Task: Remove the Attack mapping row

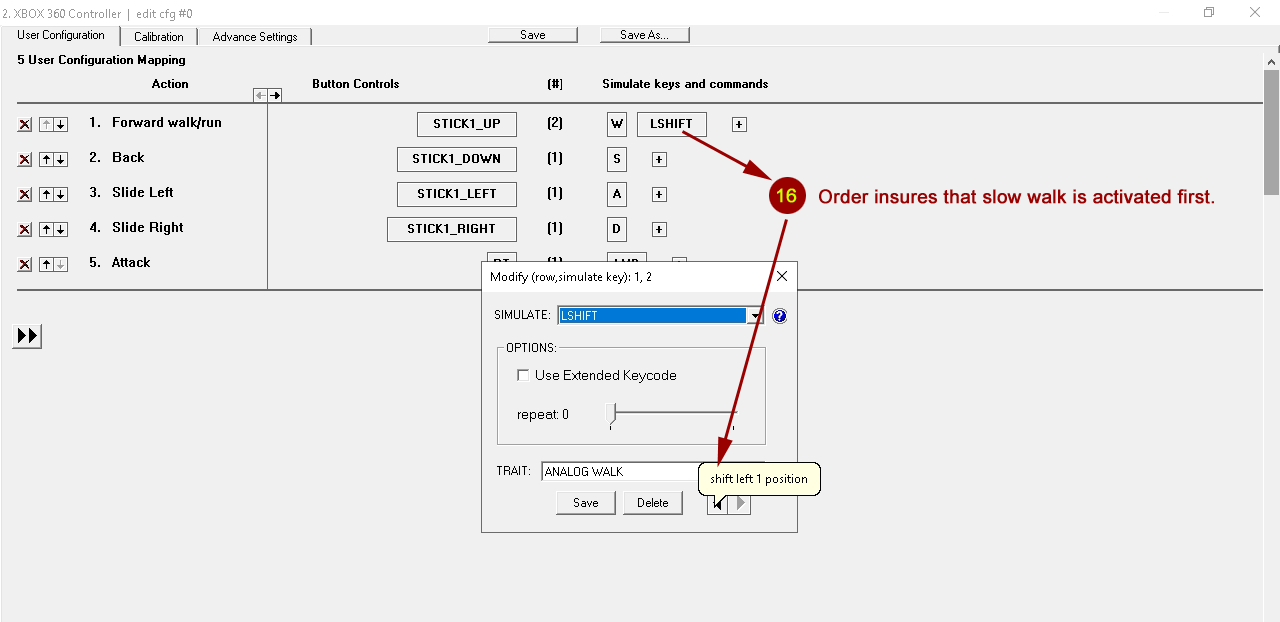Action: coord(25,265)
